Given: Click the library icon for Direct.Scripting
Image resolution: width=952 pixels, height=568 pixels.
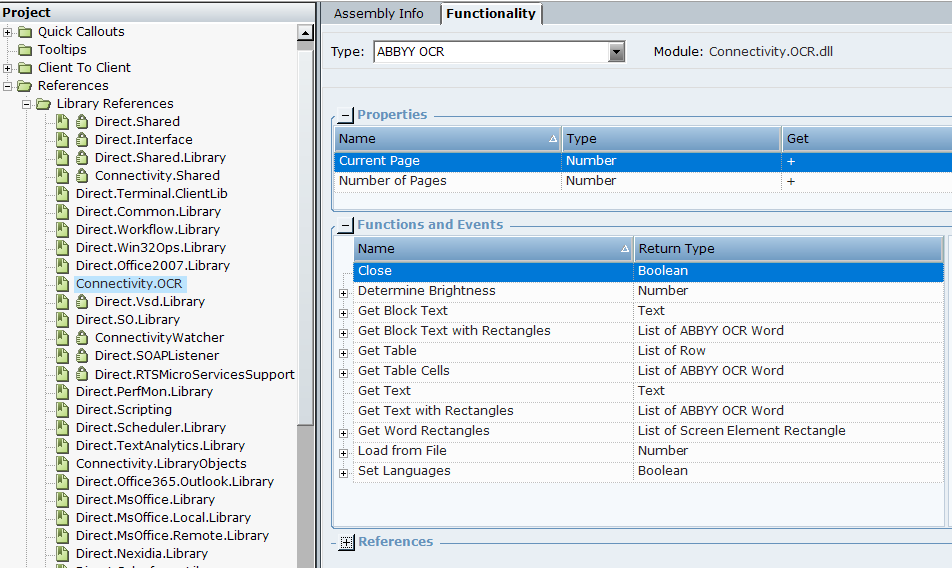Looking at the screenshot, I should point(63,410).
